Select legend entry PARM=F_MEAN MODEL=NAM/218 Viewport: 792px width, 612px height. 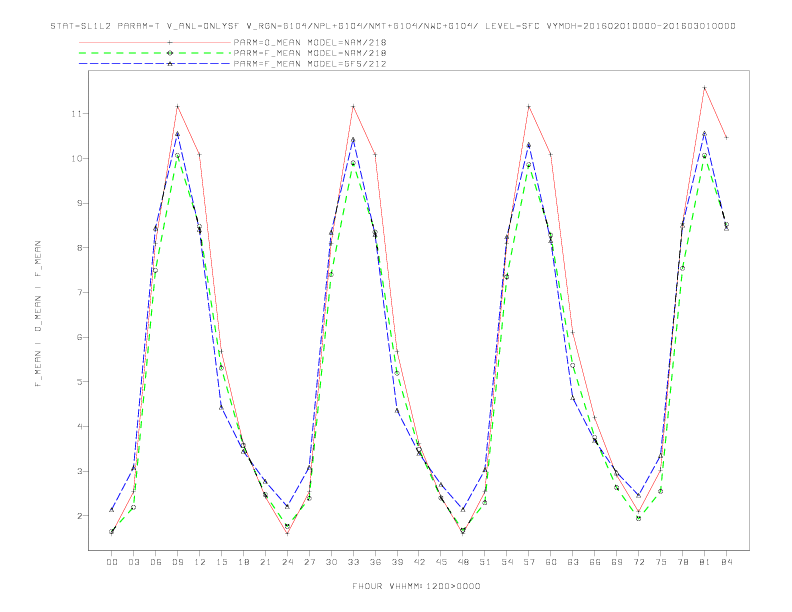point(310,53)
